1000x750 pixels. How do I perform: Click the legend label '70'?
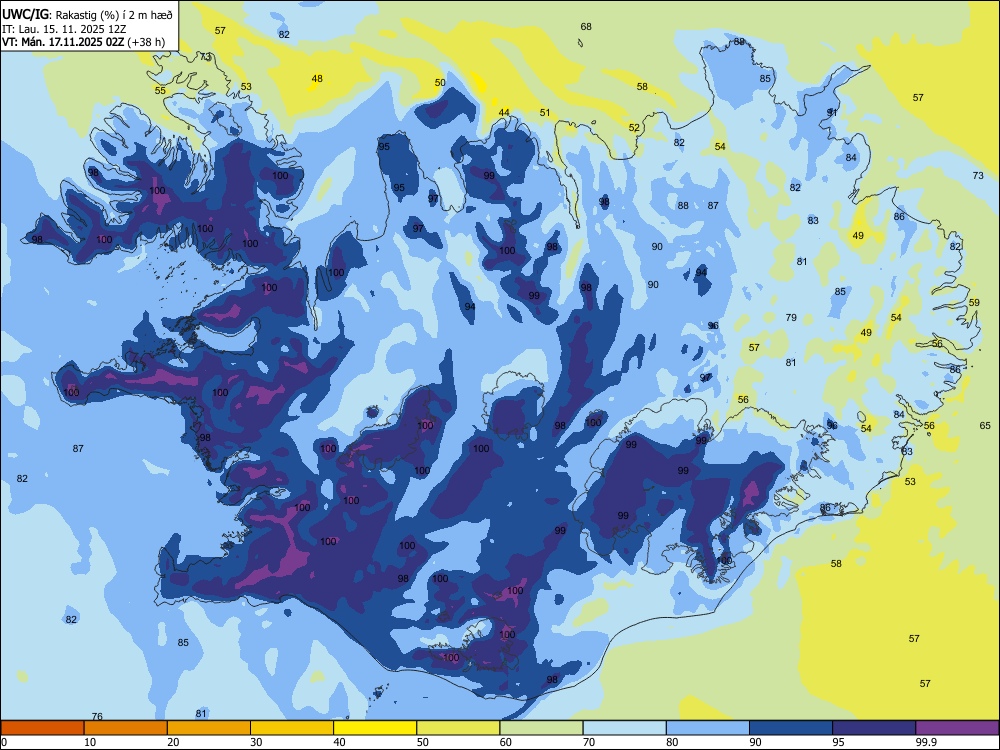click(x=589, y=742)
